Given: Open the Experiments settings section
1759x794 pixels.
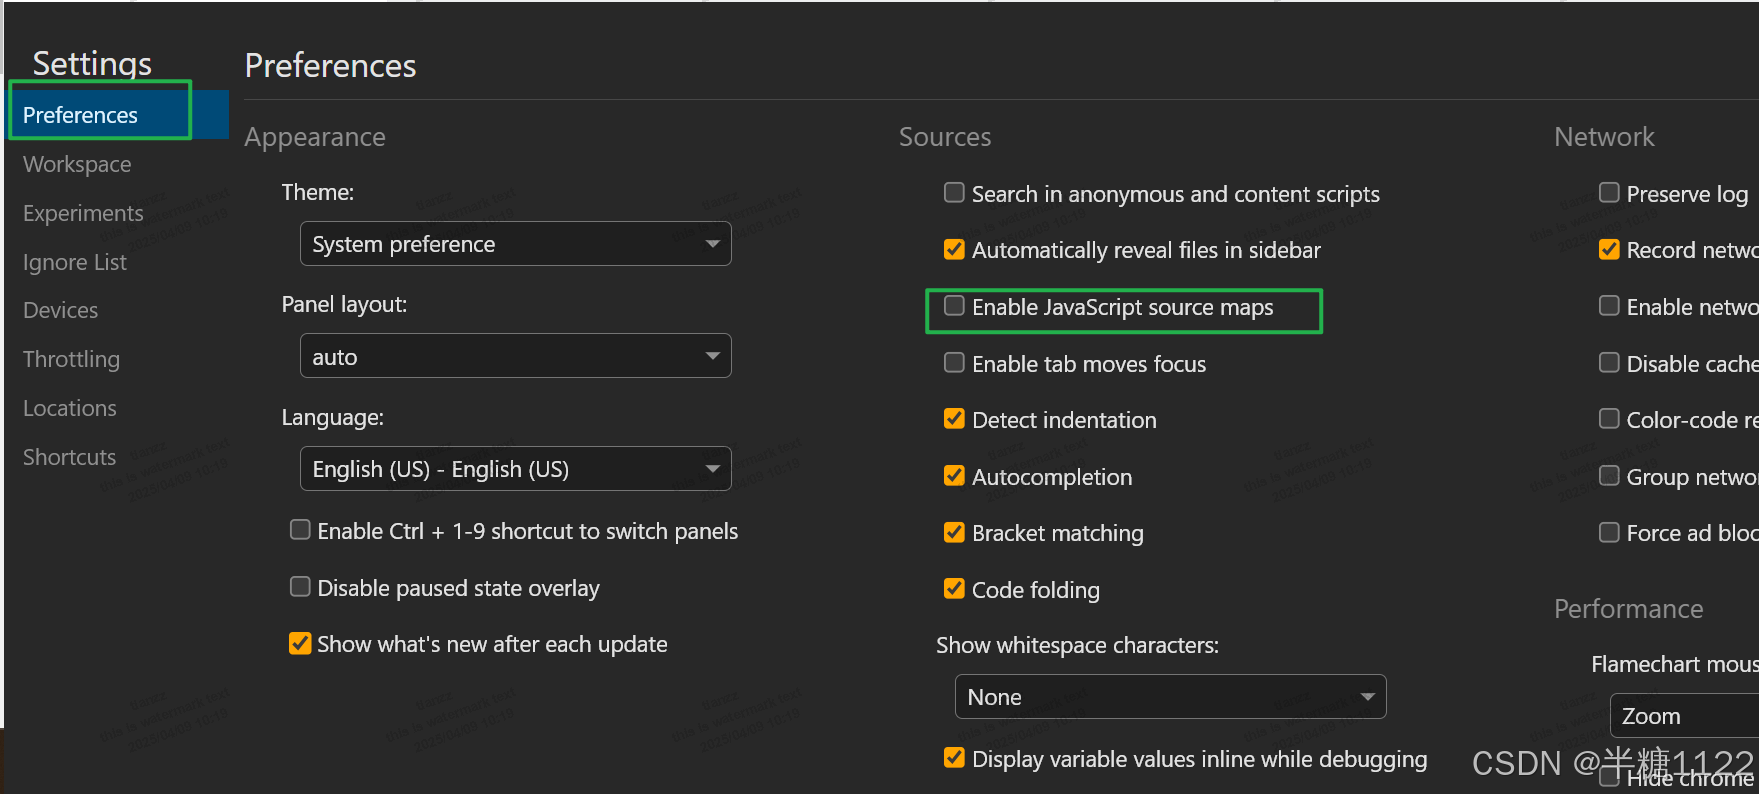Looking at the screenshot, I should (x=83, y=213).
